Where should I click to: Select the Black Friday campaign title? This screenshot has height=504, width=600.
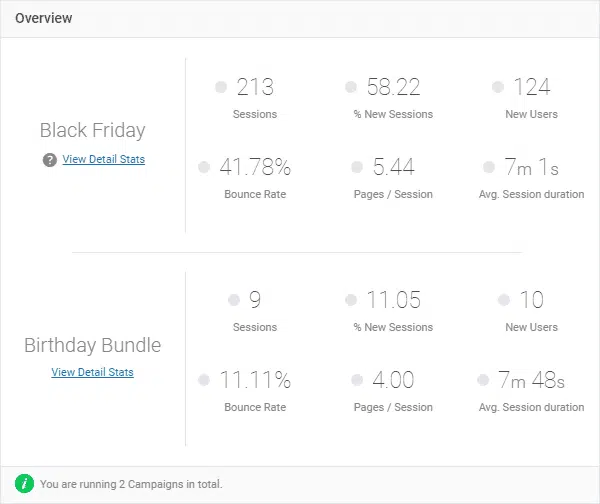(93, 130)
